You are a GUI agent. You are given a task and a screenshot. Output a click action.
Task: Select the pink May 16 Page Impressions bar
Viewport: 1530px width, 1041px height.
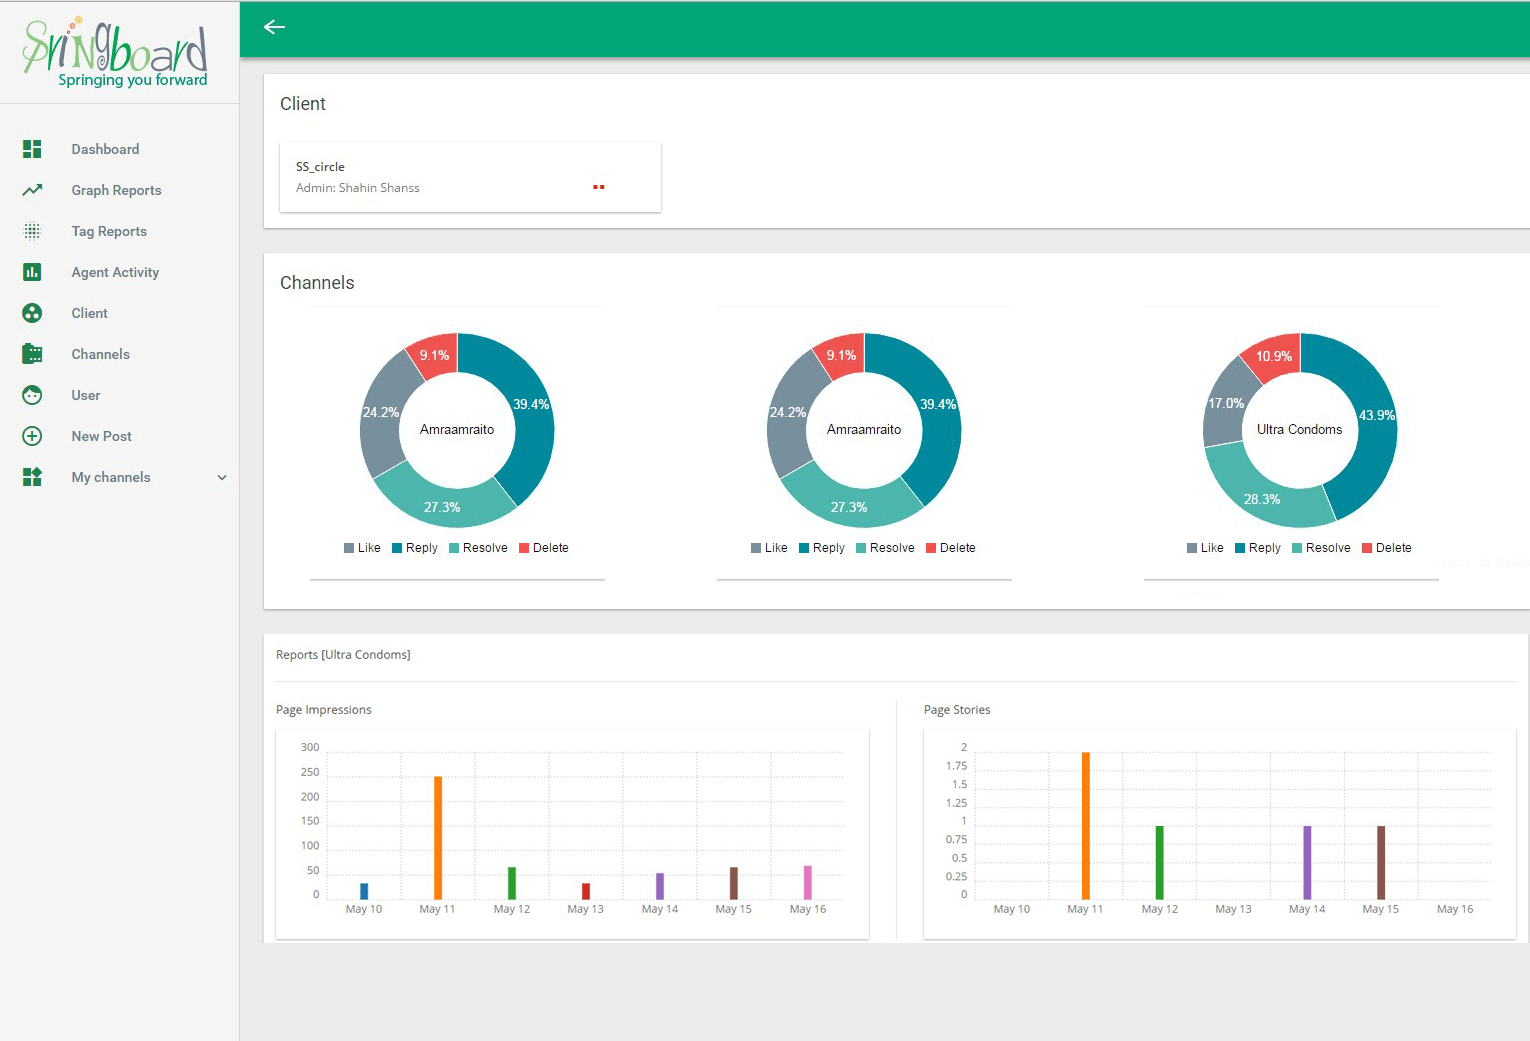808,883
